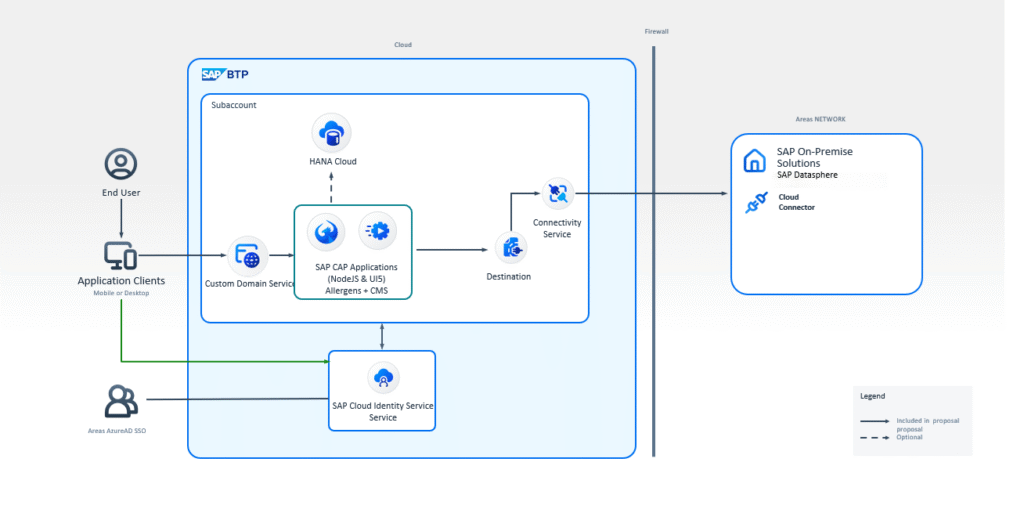
Task: Select the gear with play arrow icon
Action: [x=378, y=231]
